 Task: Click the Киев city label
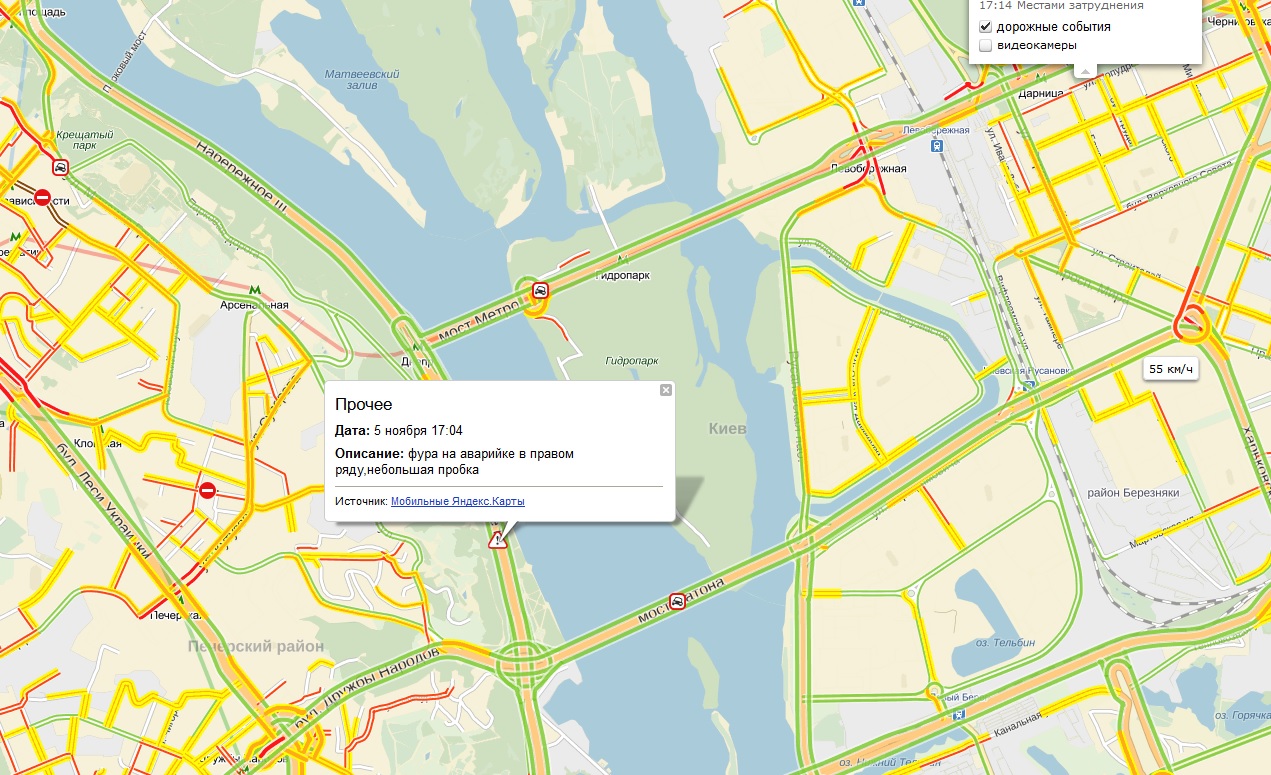(x=727, y=428)
